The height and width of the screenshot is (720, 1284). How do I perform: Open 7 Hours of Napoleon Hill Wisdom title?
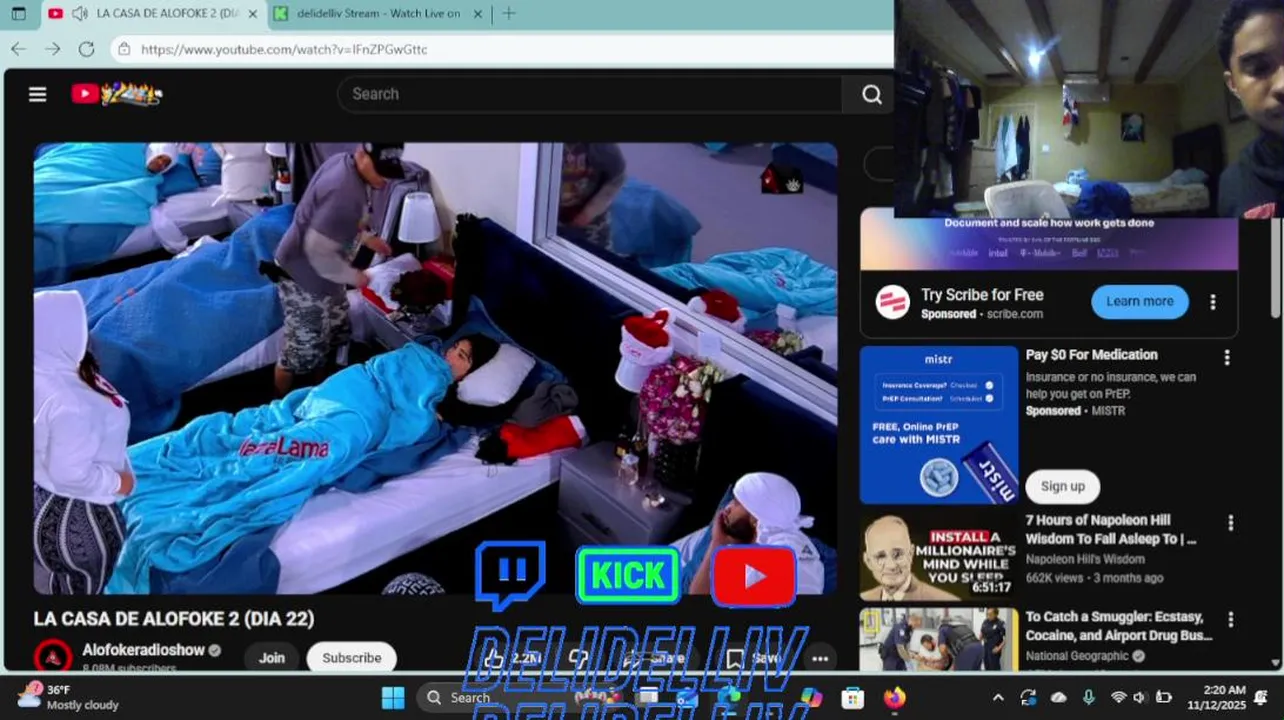(1111, 529)
